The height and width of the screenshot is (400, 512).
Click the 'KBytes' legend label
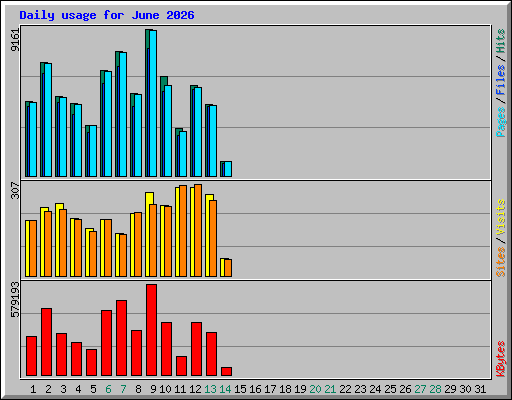[501, 359]
